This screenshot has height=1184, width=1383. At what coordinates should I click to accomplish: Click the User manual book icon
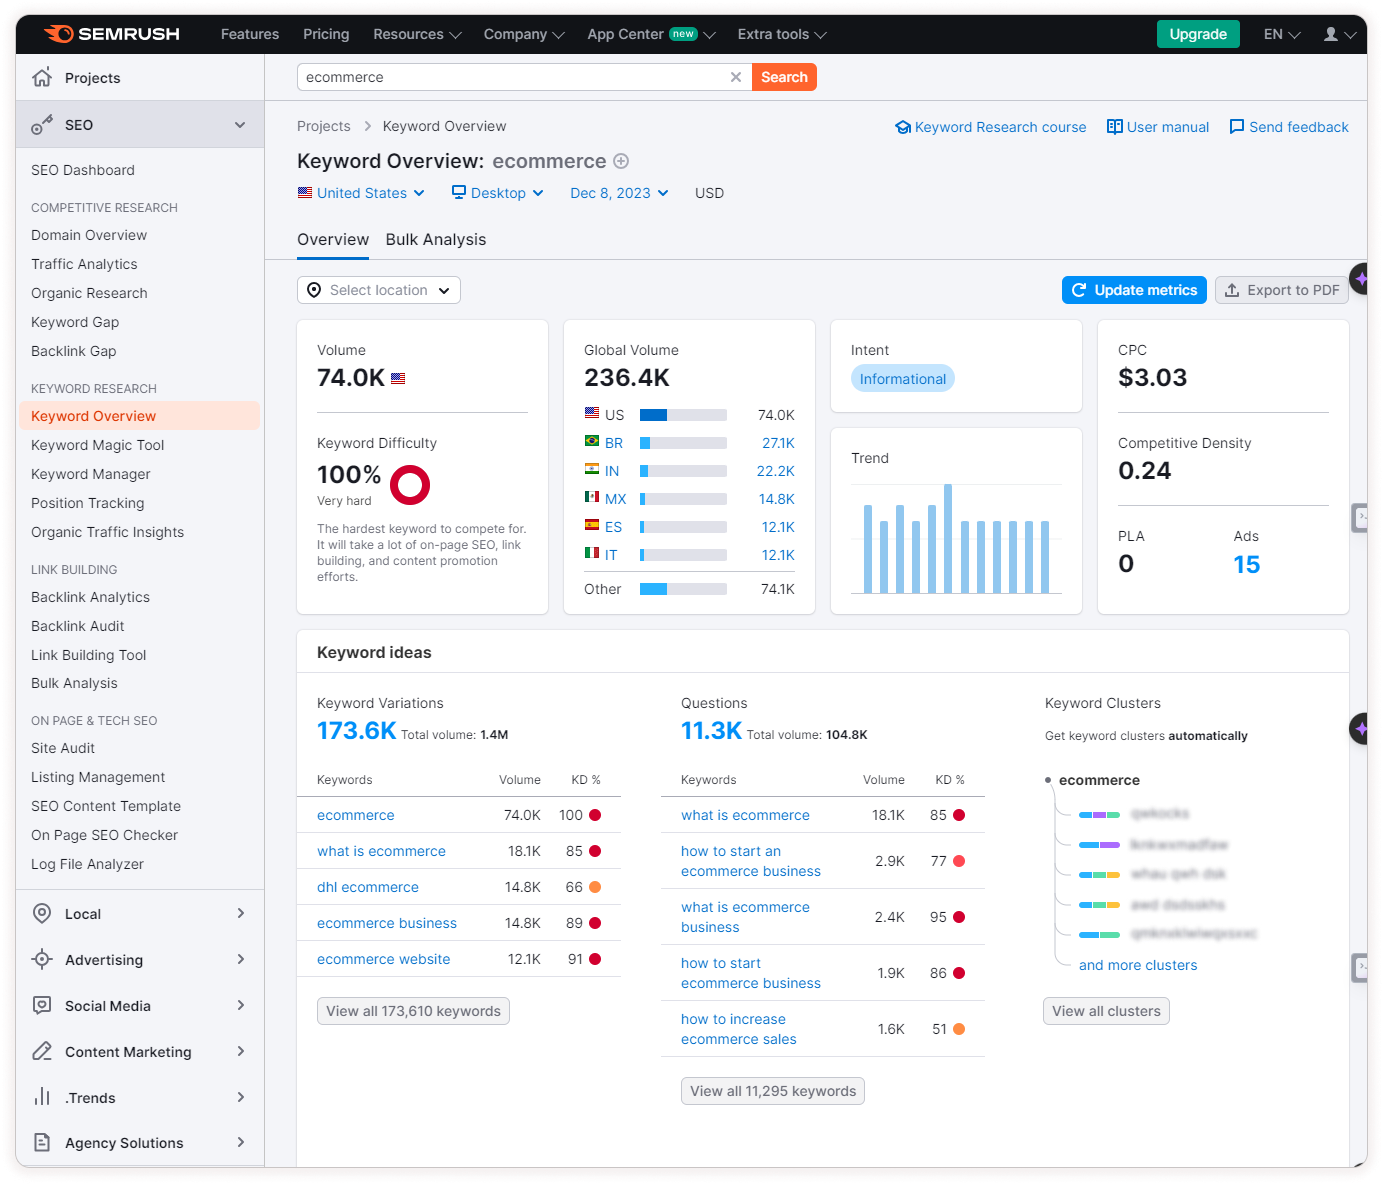tap(1114, 127)
